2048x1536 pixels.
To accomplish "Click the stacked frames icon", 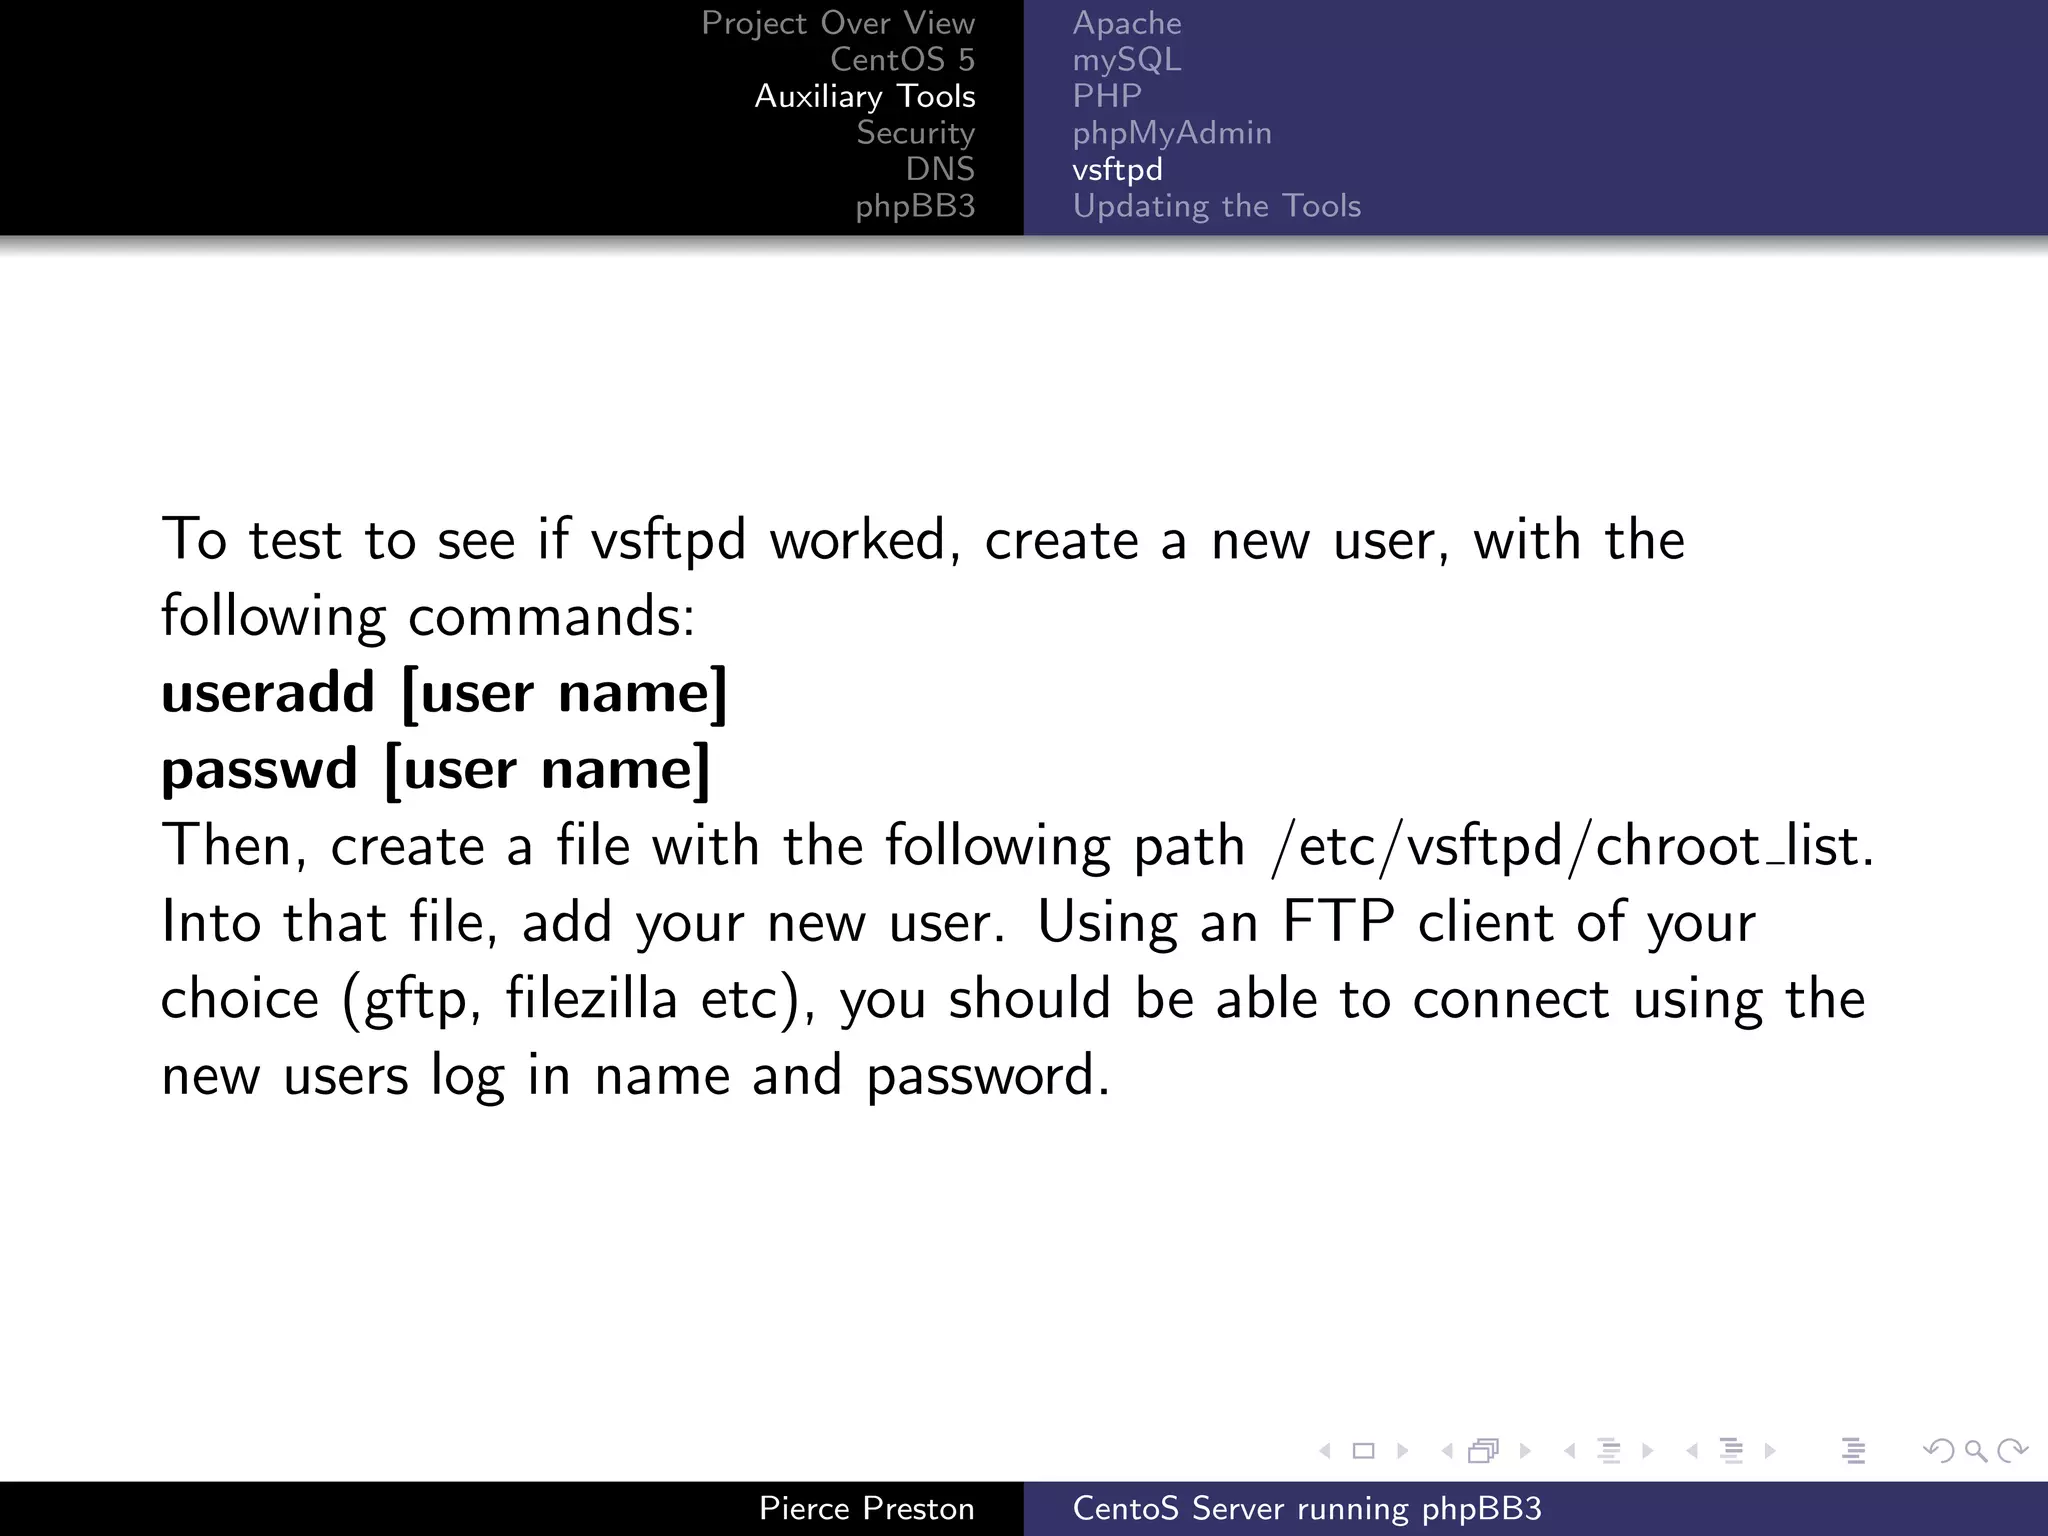I will pos(1484,1450).
